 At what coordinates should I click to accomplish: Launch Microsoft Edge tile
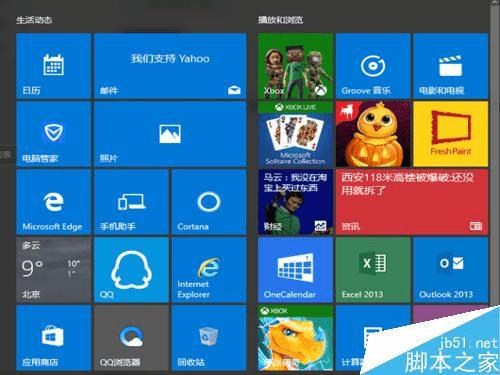tap(53, 202)
